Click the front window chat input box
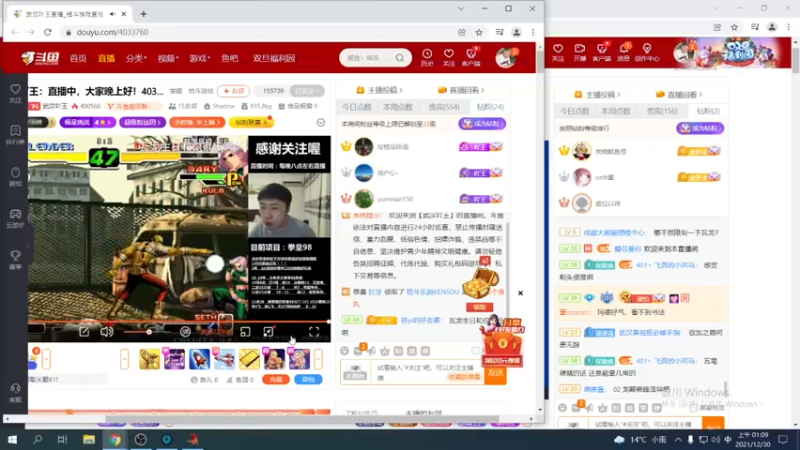 [x=412, y=372]
